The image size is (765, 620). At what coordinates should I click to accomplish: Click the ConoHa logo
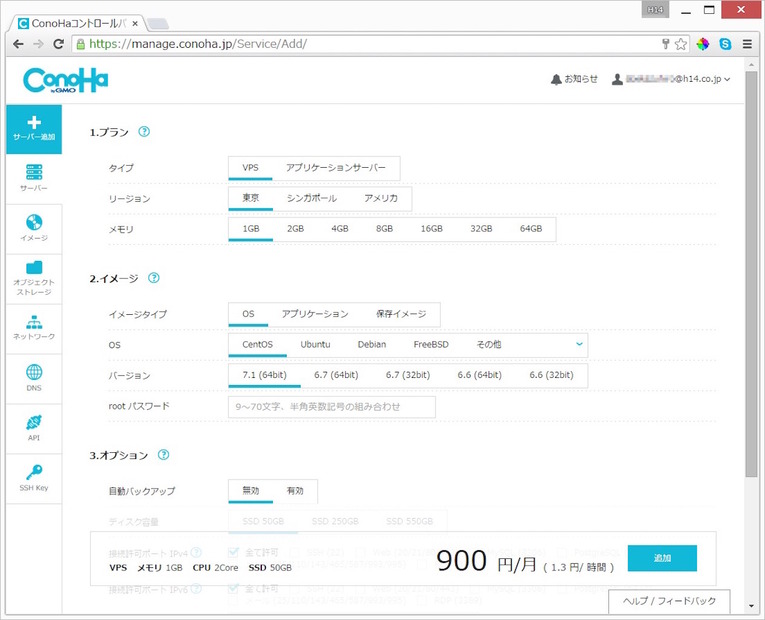coord(65,81)
